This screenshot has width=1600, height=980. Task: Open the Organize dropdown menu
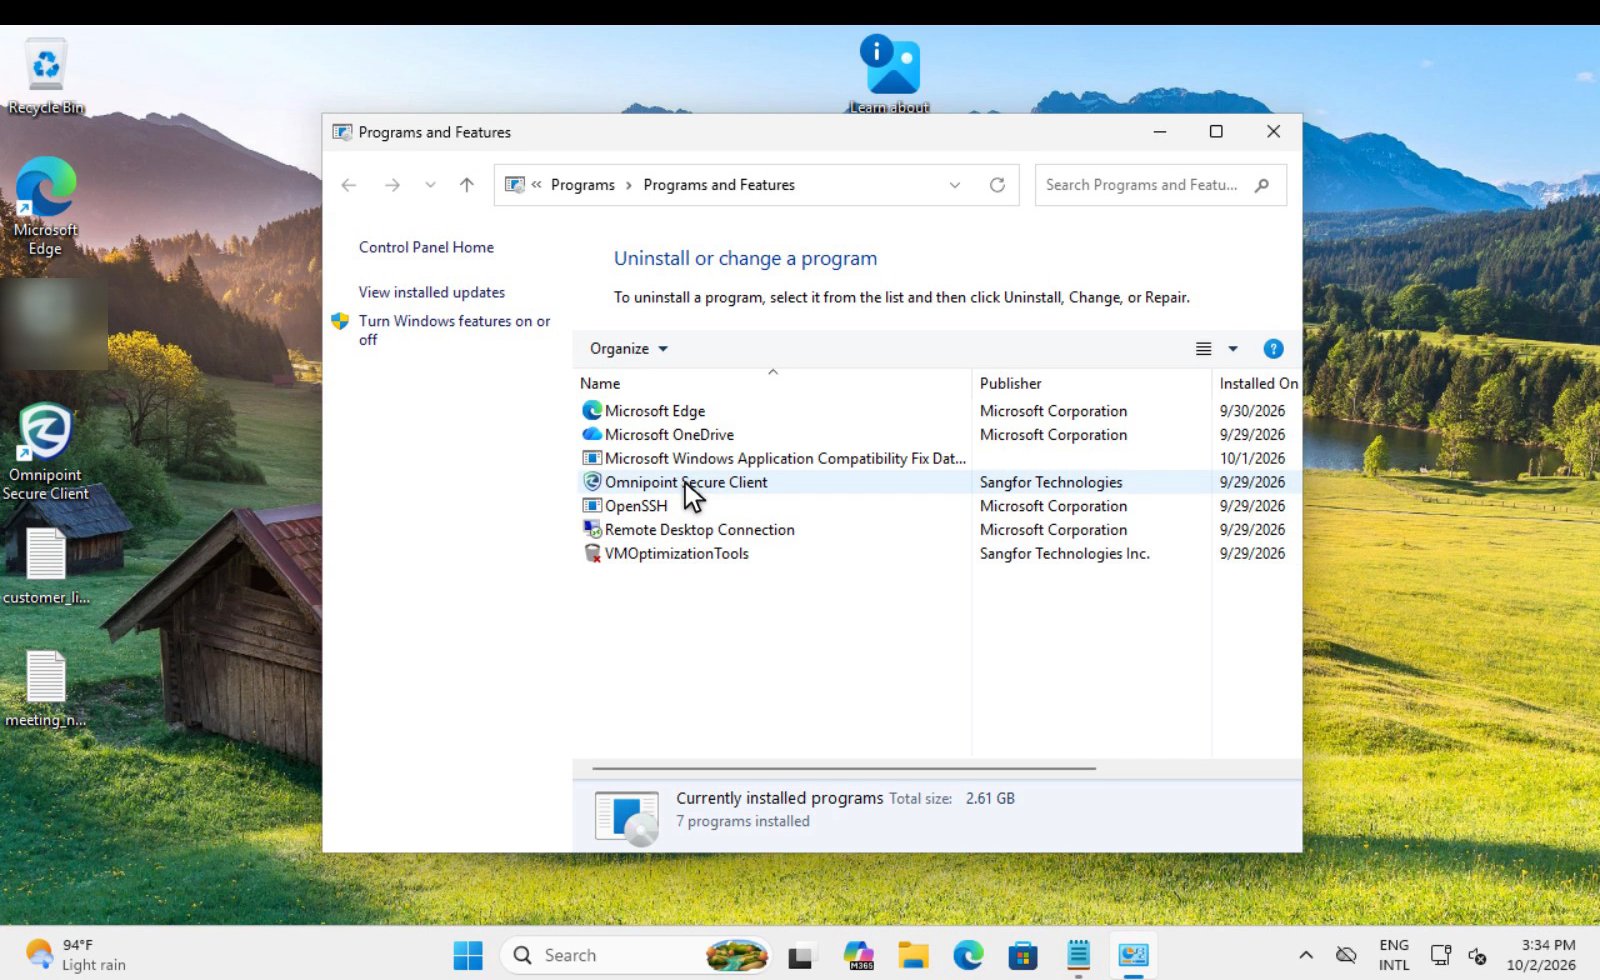point(628,349)
